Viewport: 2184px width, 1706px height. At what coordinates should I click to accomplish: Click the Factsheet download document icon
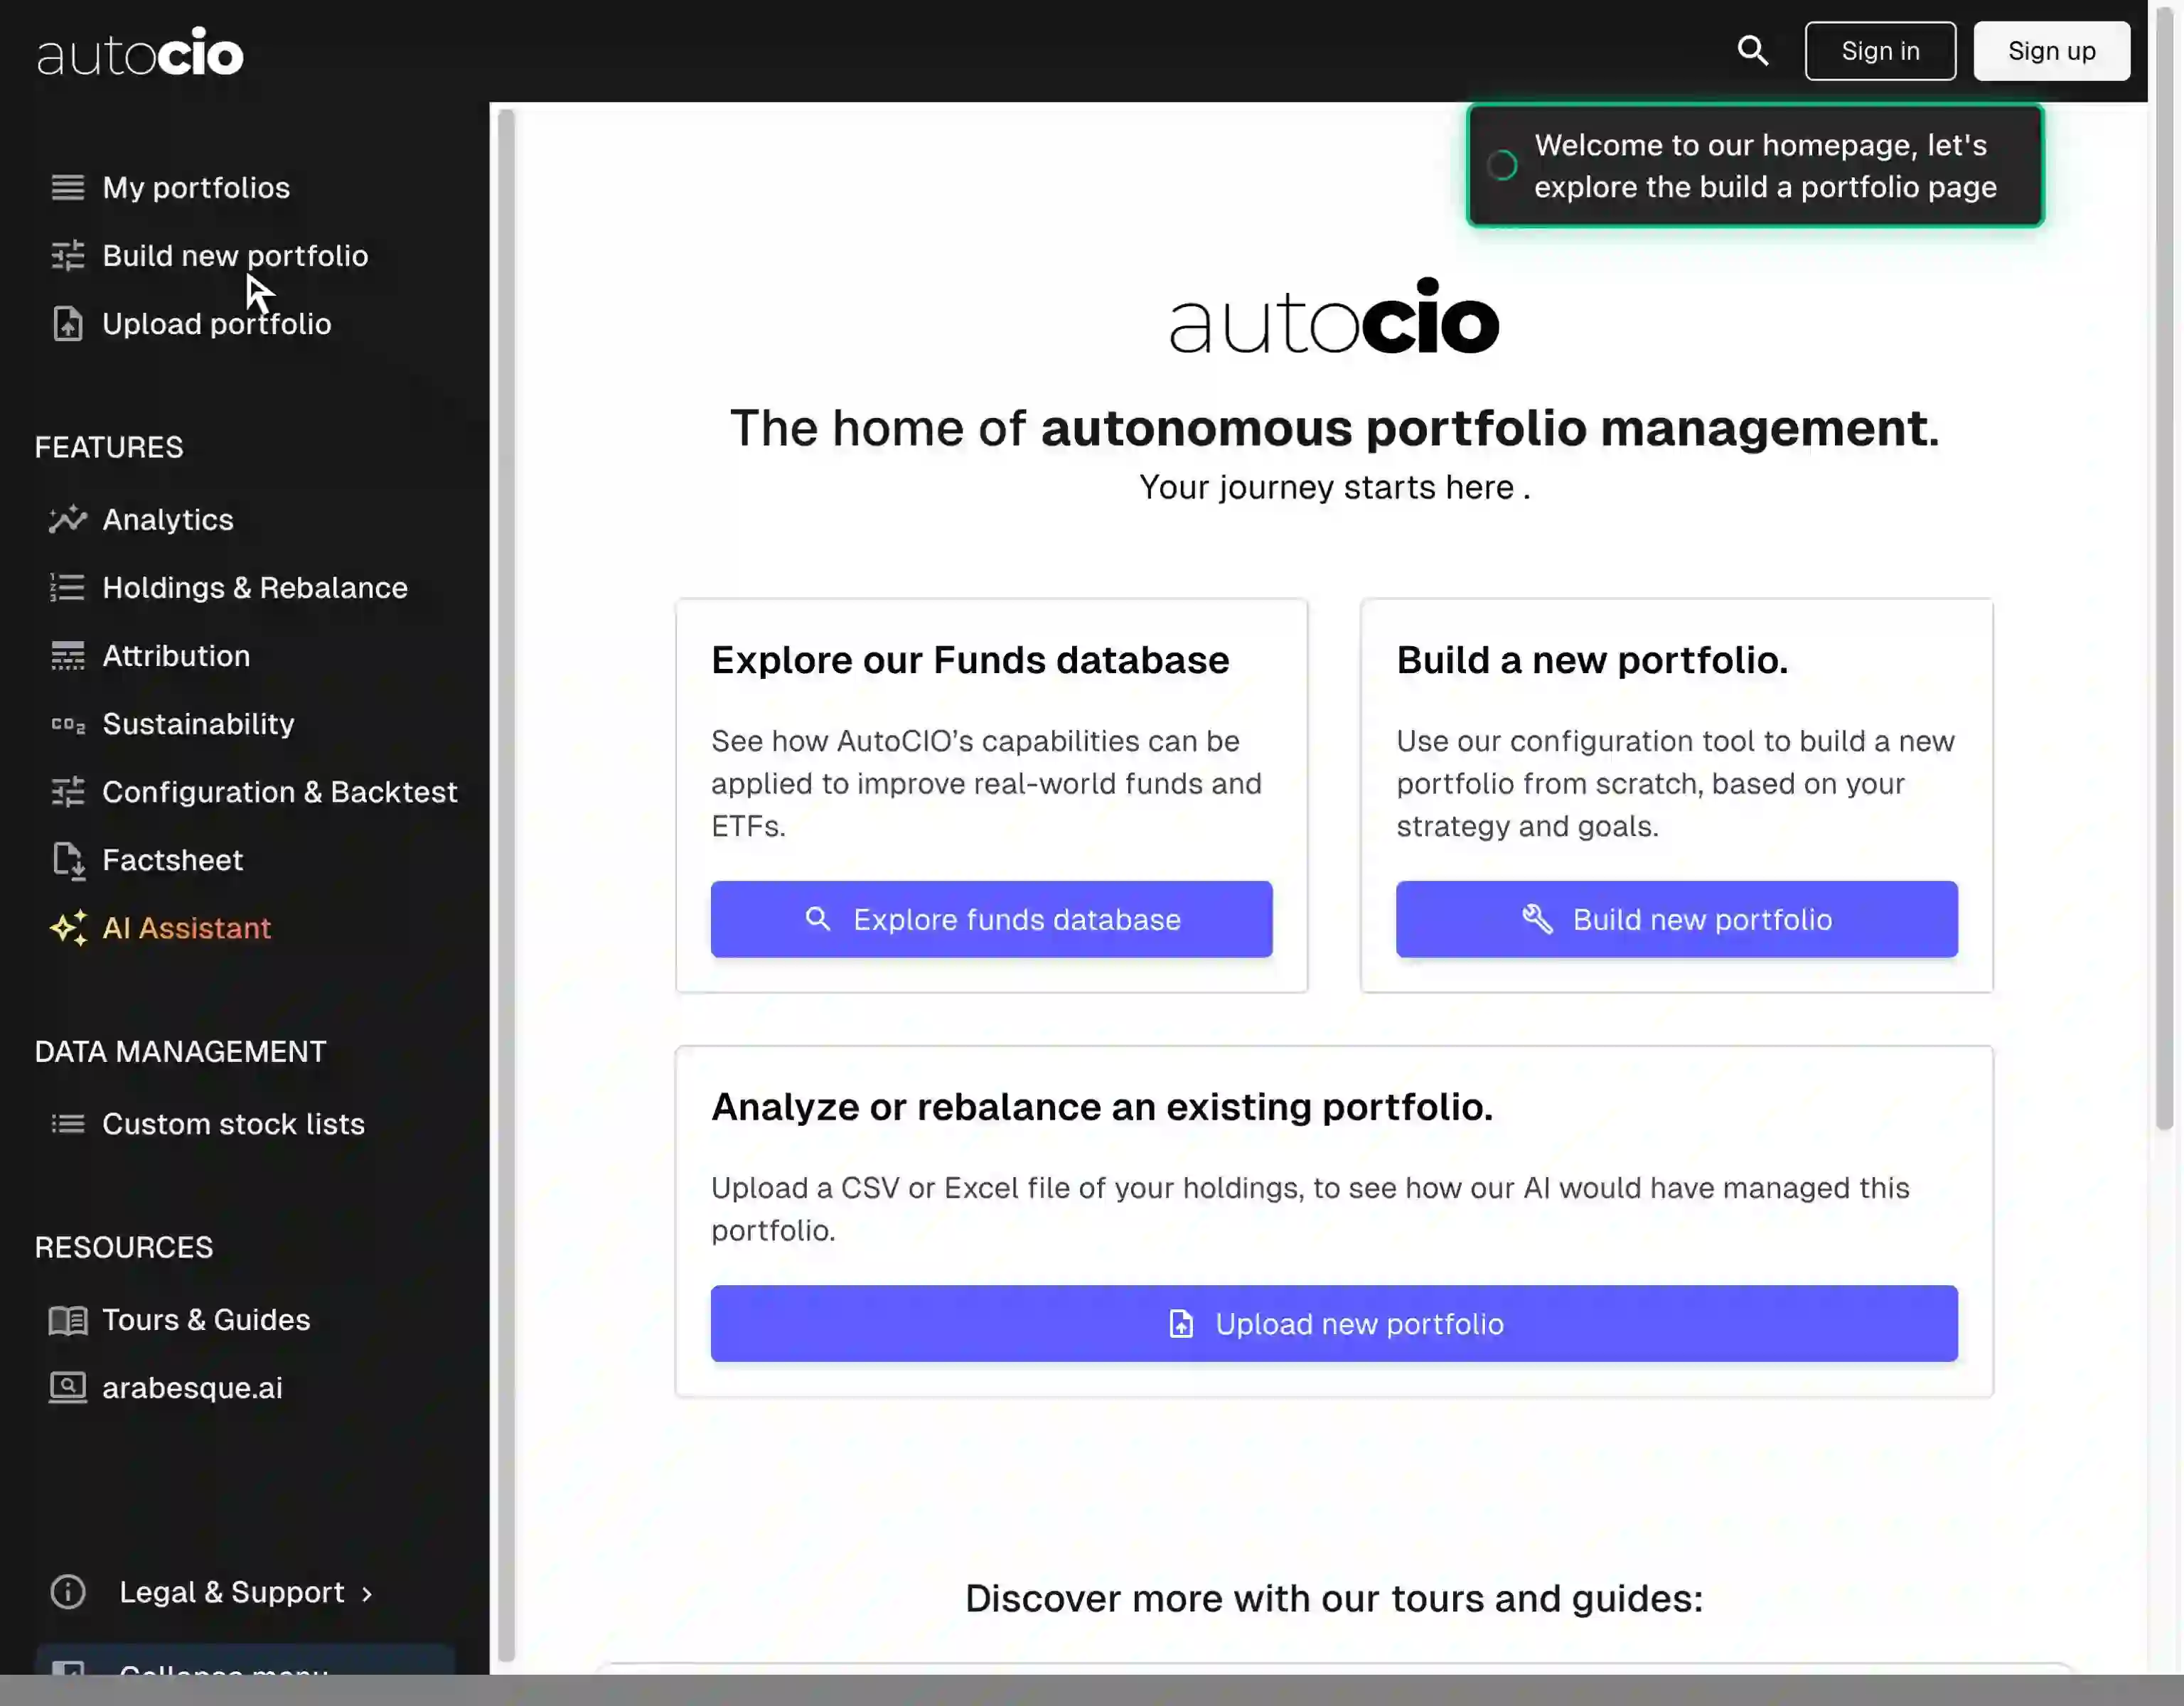[x=67, y=860]
